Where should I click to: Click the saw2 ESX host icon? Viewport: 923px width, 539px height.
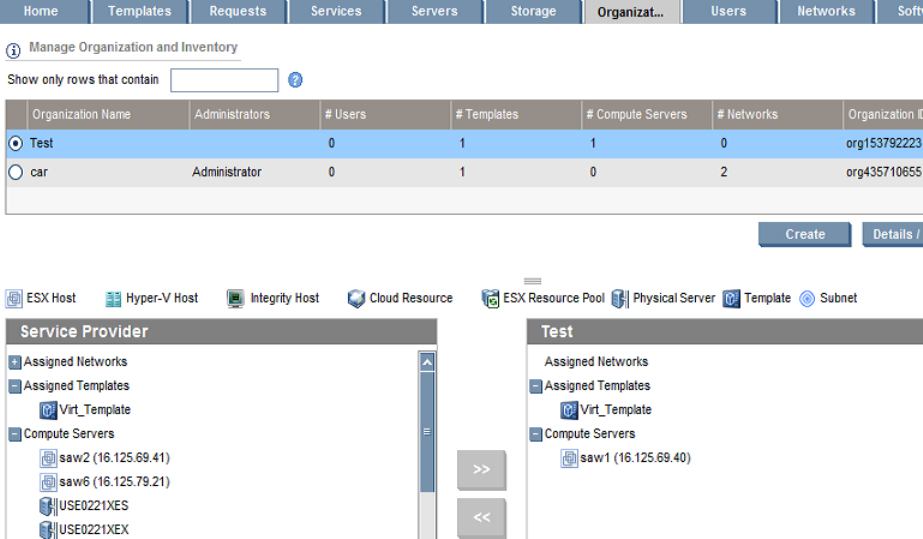tap(48, 458)
